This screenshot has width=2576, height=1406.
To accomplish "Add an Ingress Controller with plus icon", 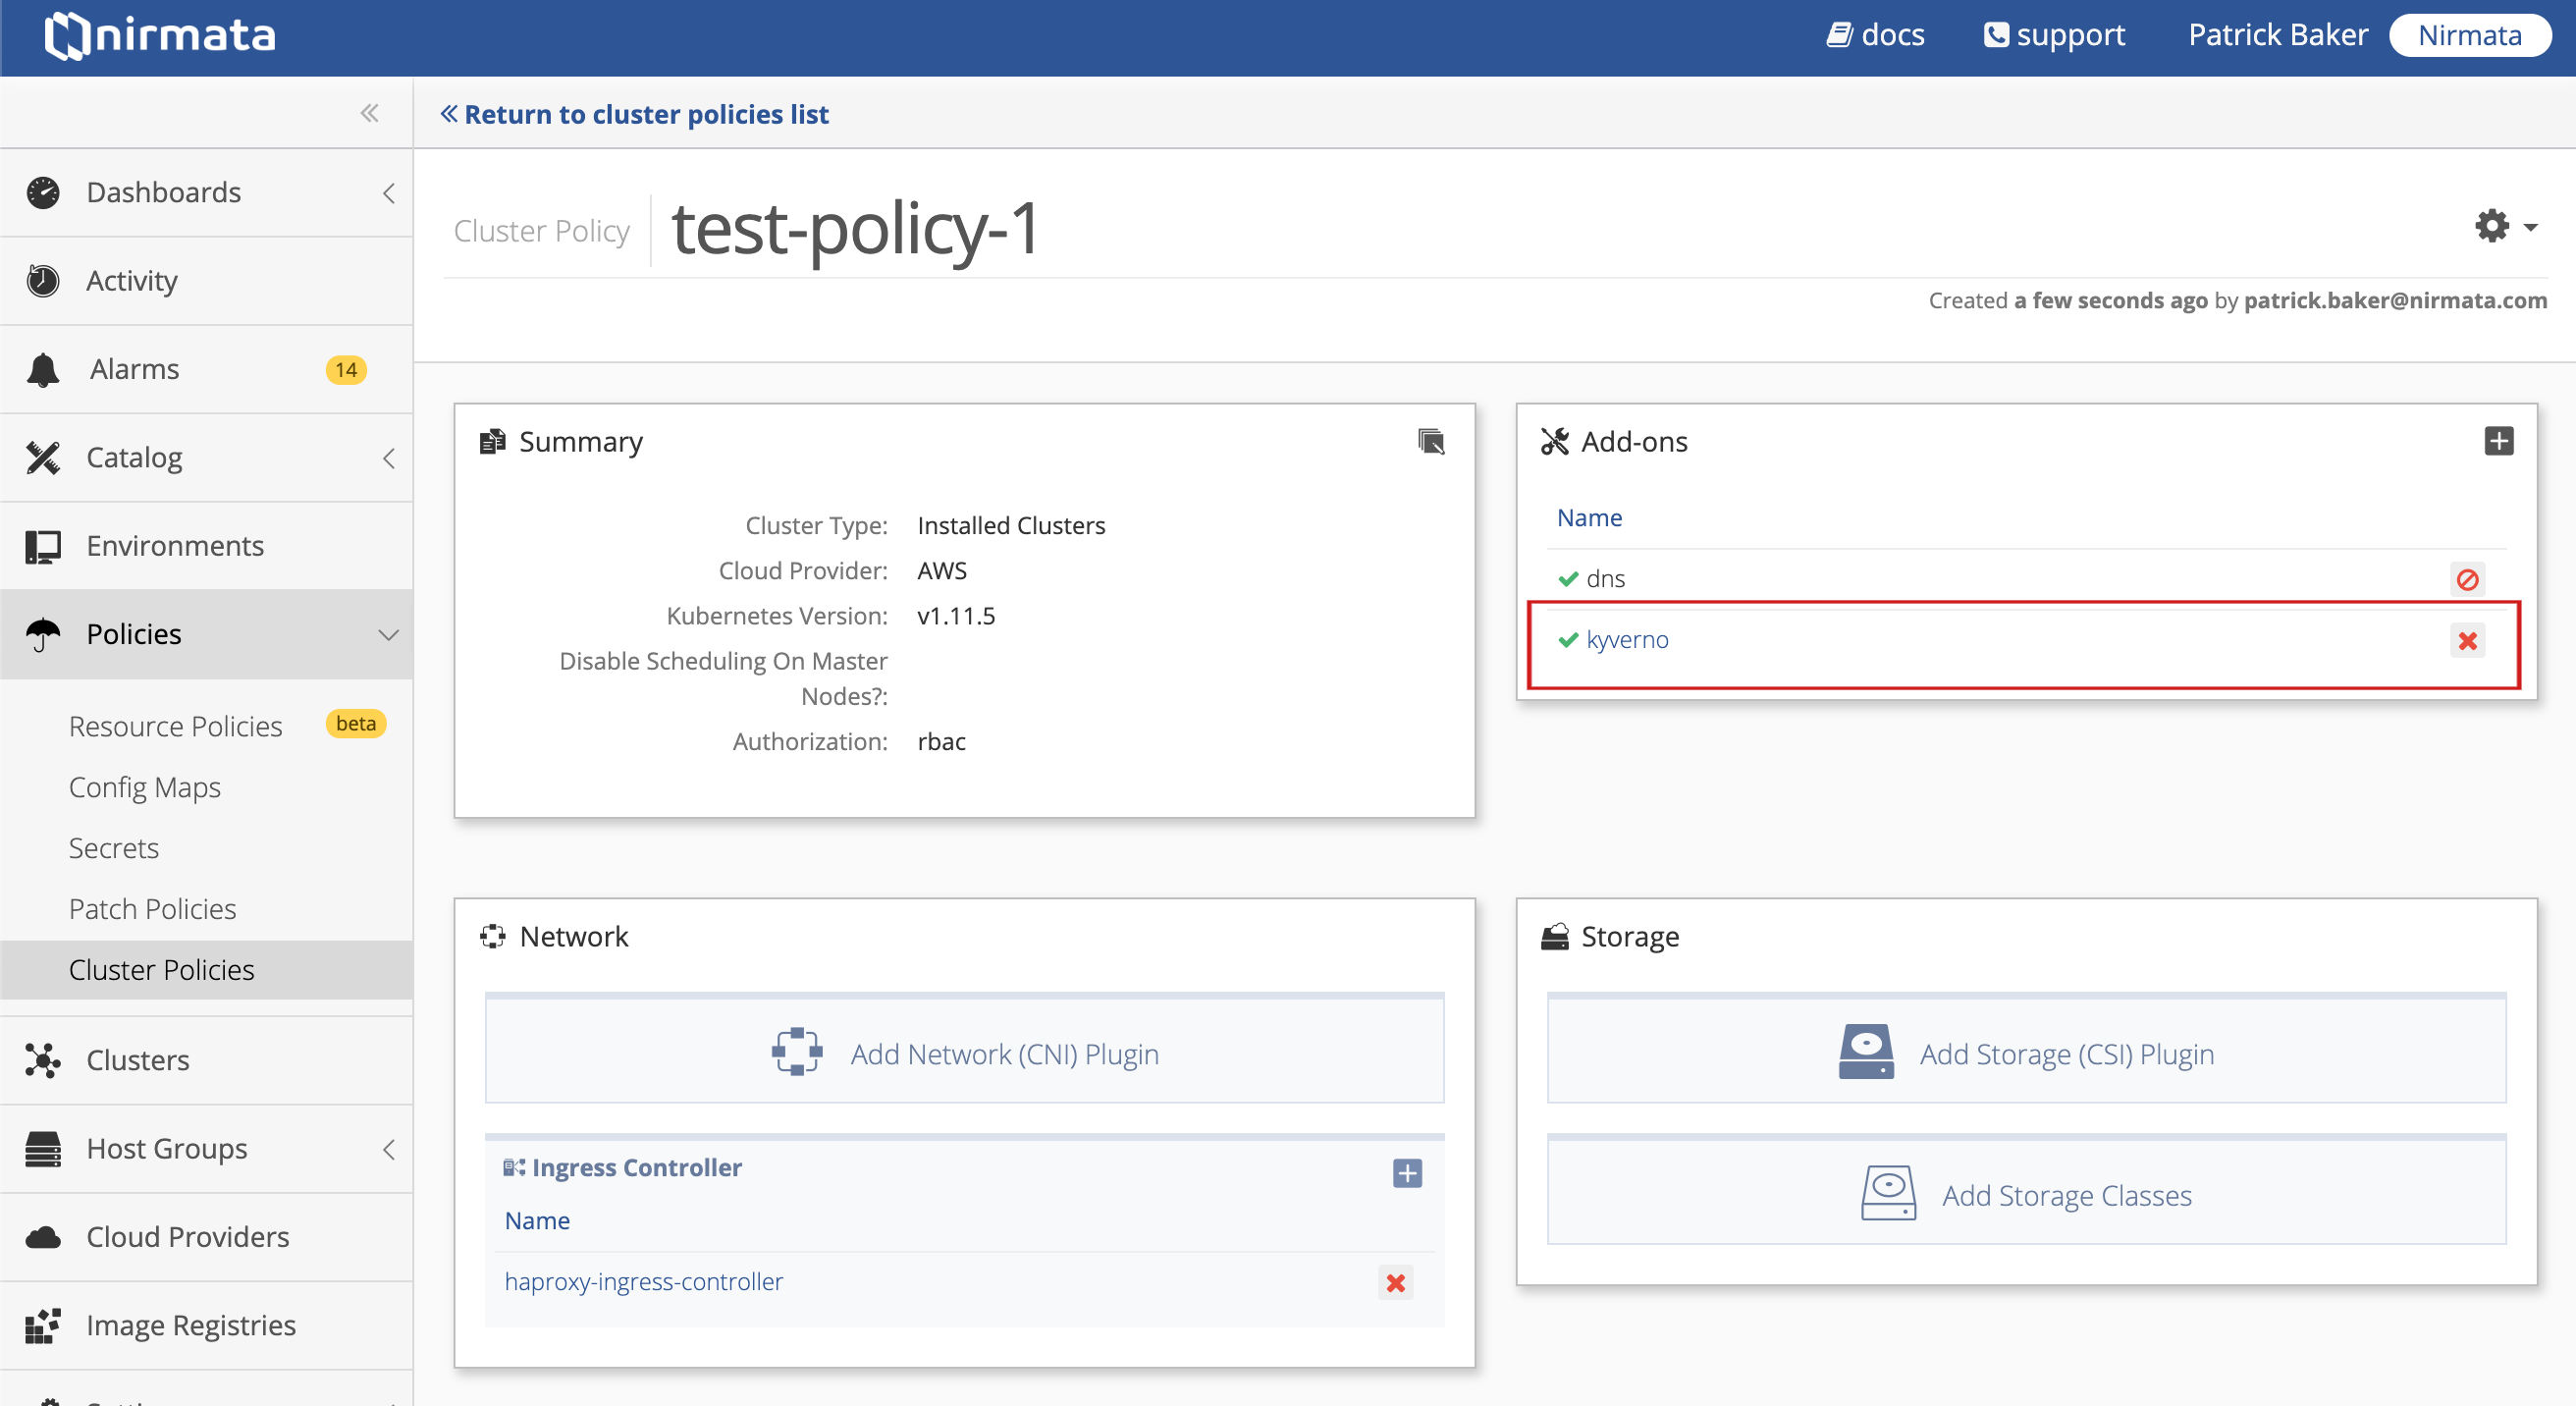I will click(x=1407, y=1172).
